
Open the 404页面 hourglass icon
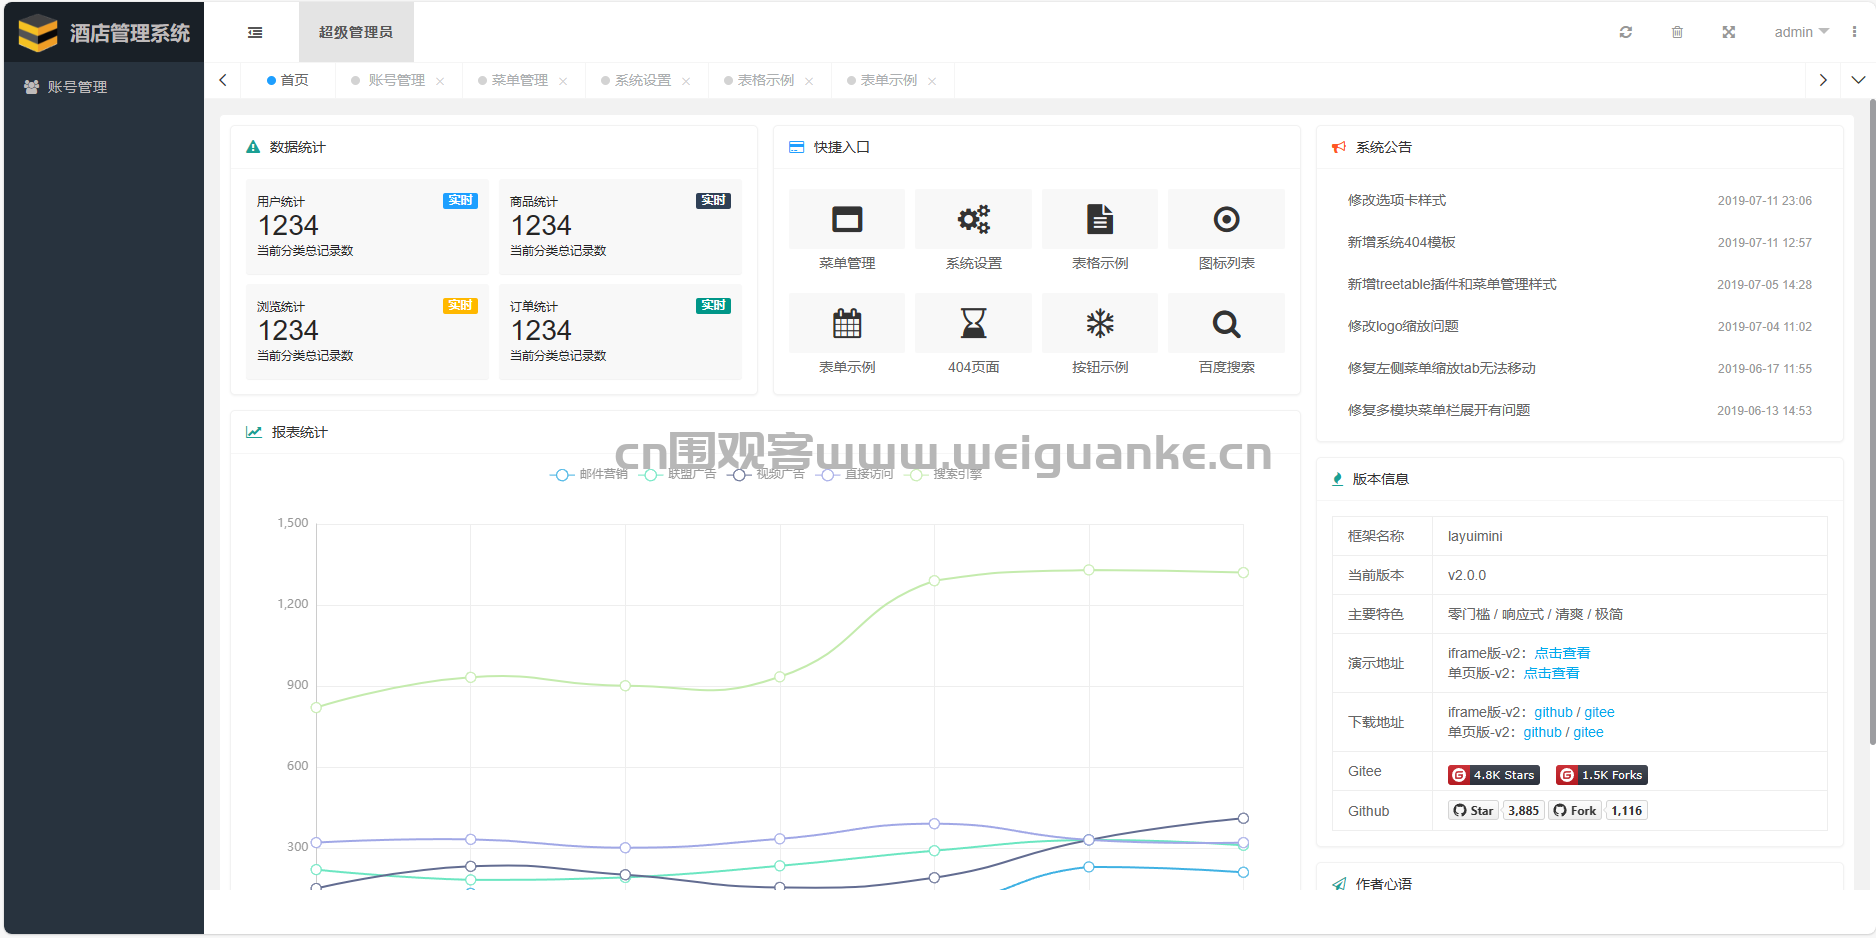[x=974, y=323]
